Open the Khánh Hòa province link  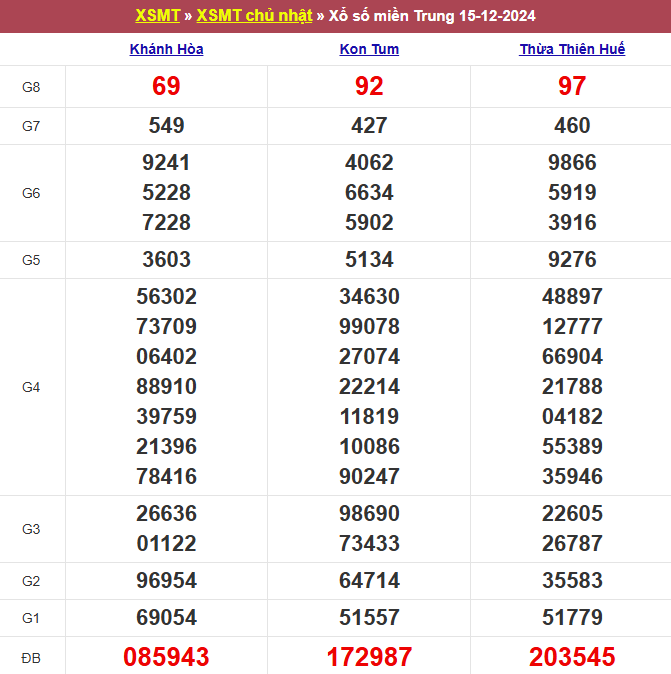[166, 49]
